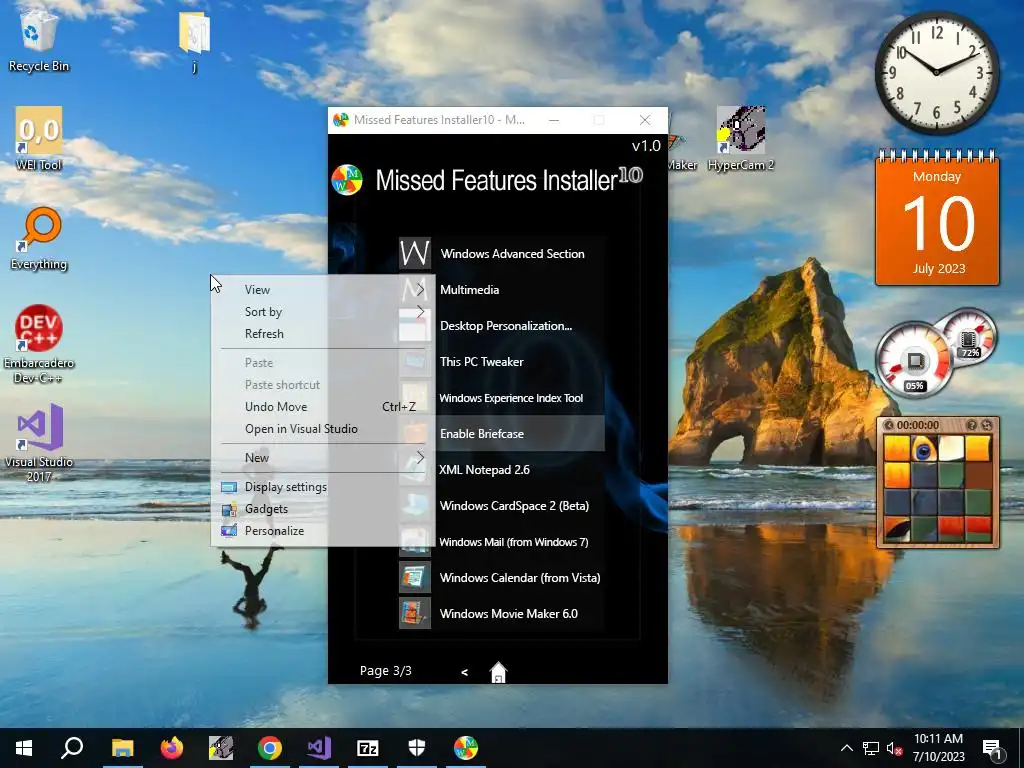Click the muted volume tray icon

tap(894, 748)
